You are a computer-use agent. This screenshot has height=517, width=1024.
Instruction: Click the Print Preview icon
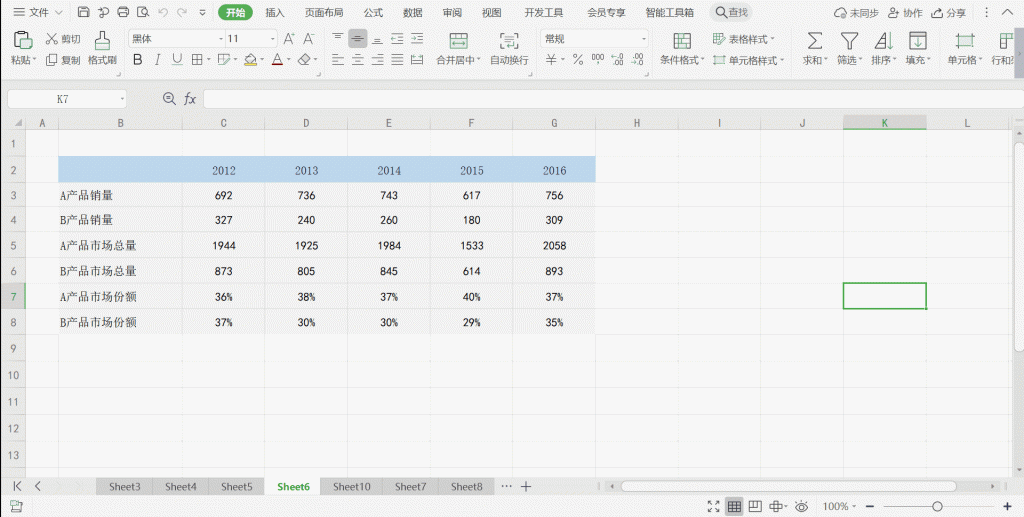[143, 12]
